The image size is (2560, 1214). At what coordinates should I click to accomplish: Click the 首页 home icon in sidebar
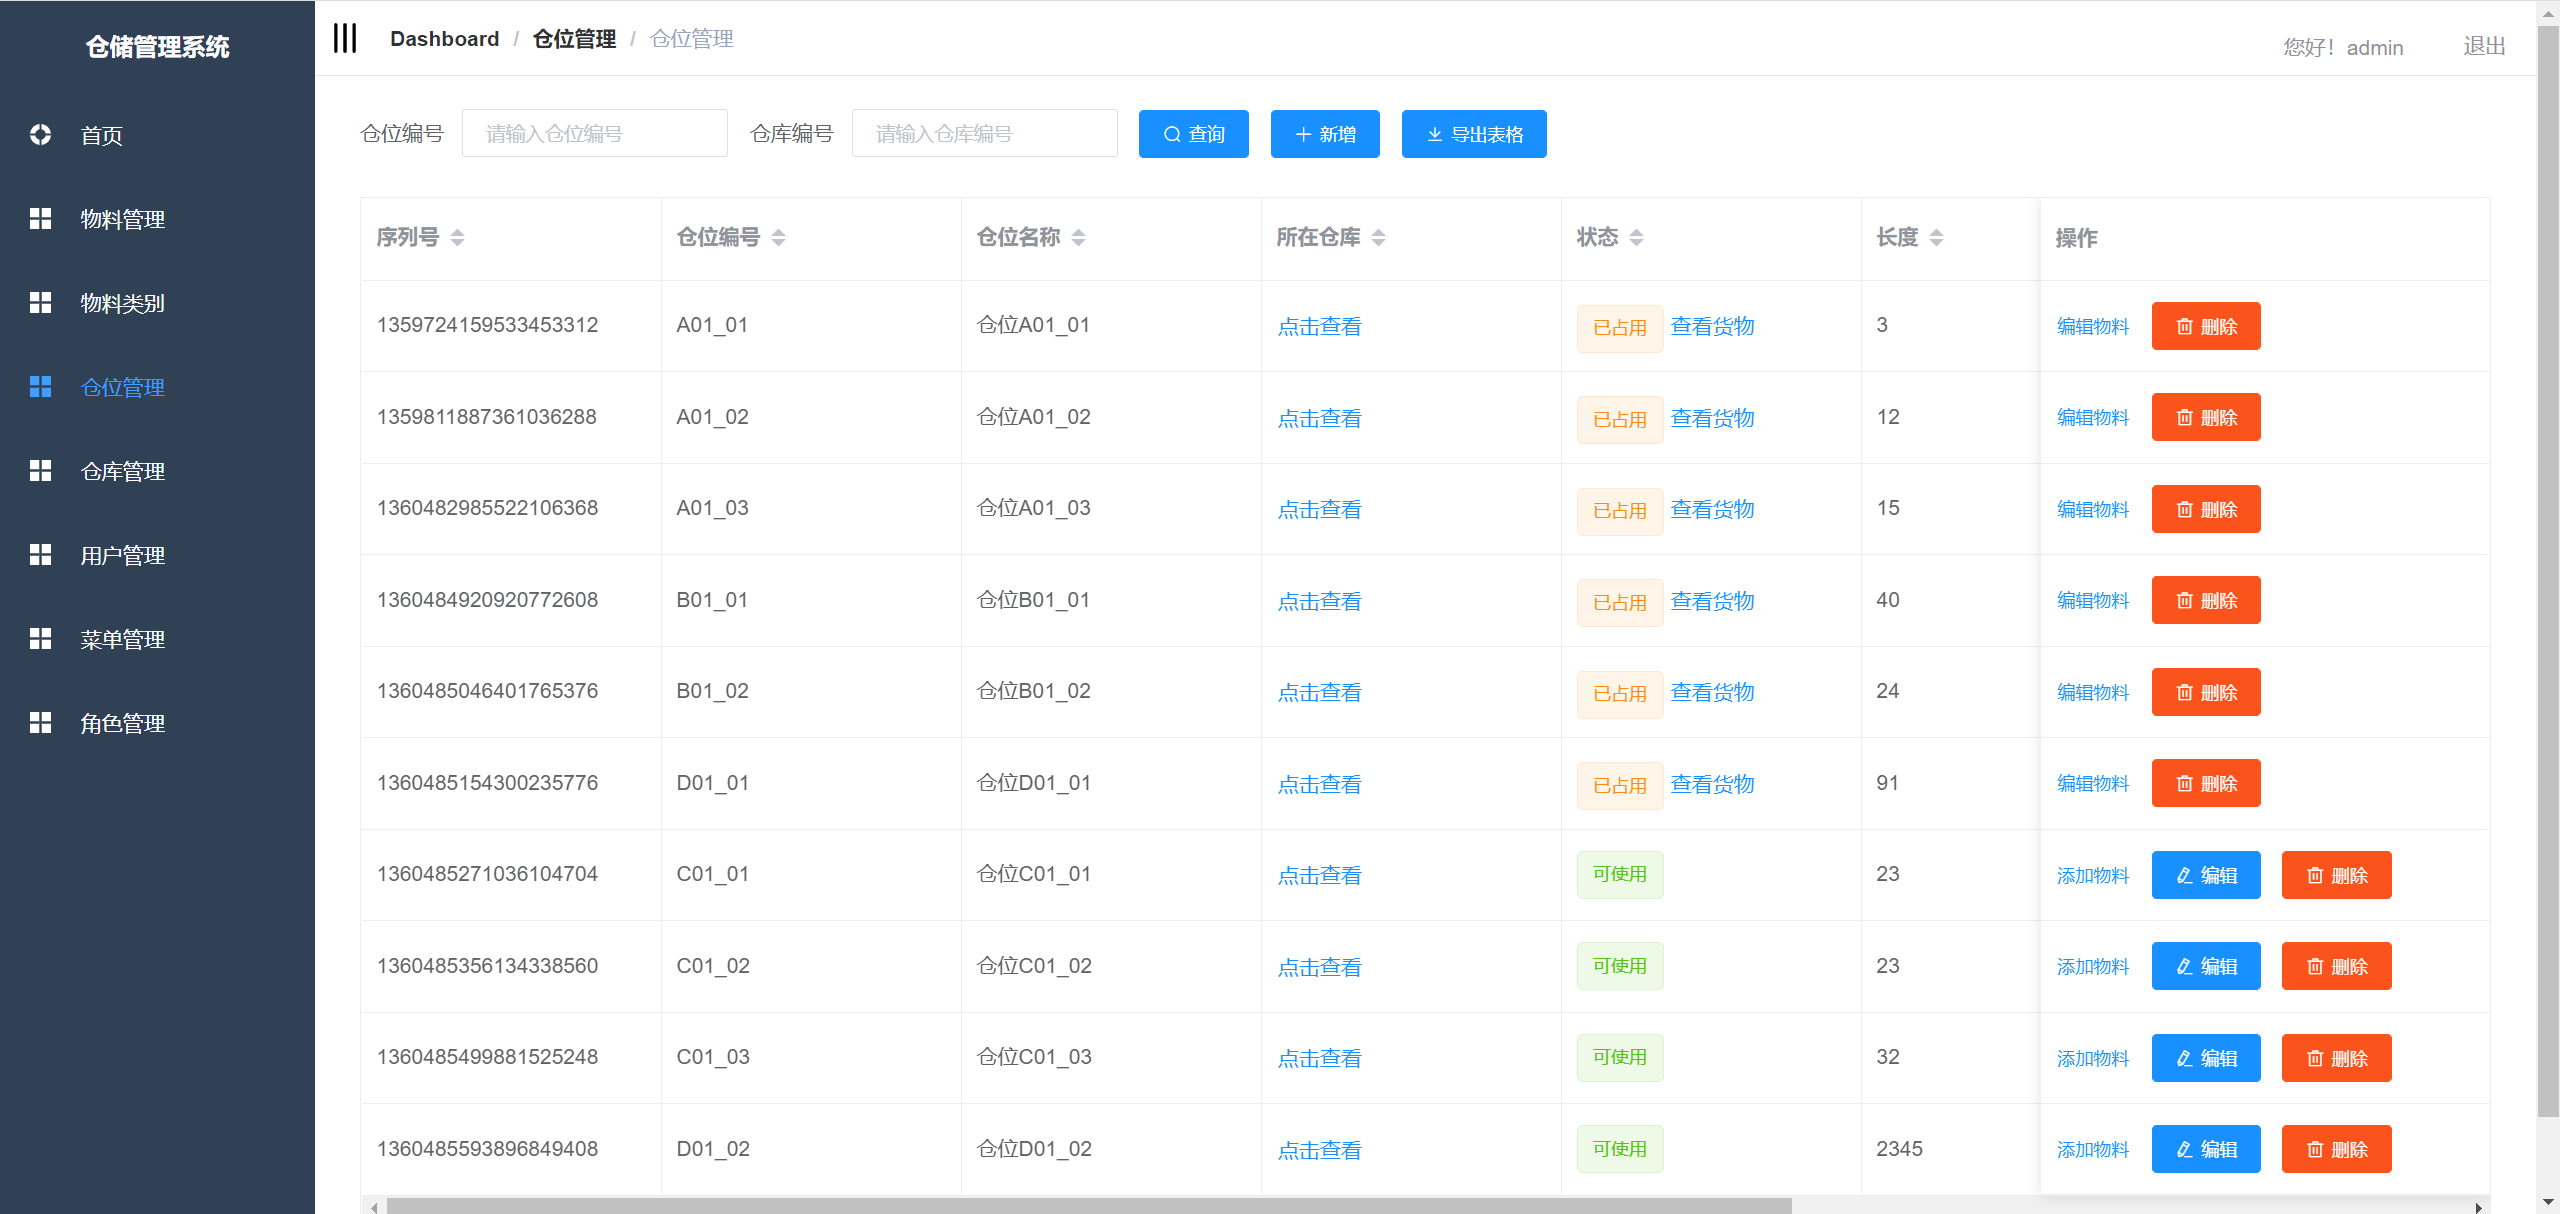(x=40, y=134)
